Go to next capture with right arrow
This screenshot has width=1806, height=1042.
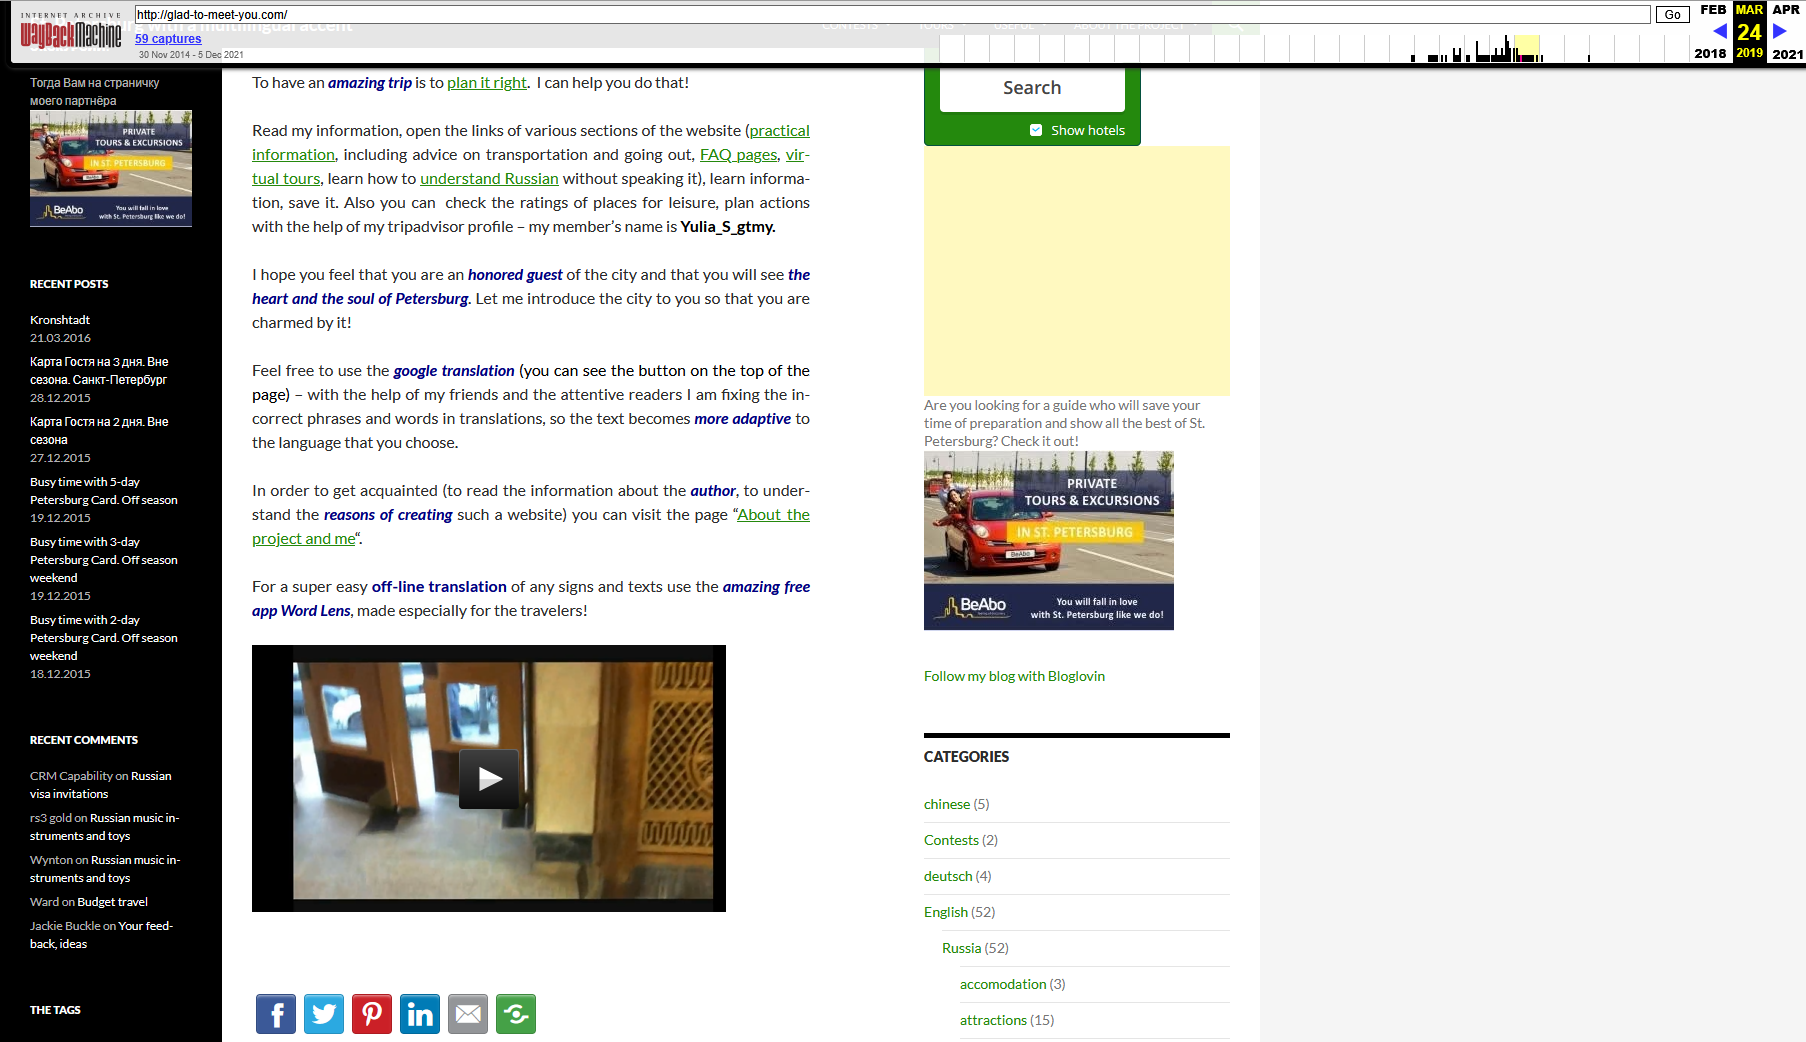pyautogui.click(x=1780, y=31)
